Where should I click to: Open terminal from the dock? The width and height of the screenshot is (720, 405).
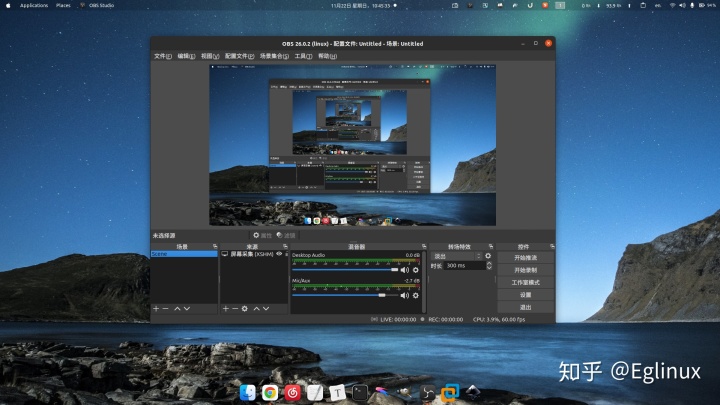[x=360, y=393]
